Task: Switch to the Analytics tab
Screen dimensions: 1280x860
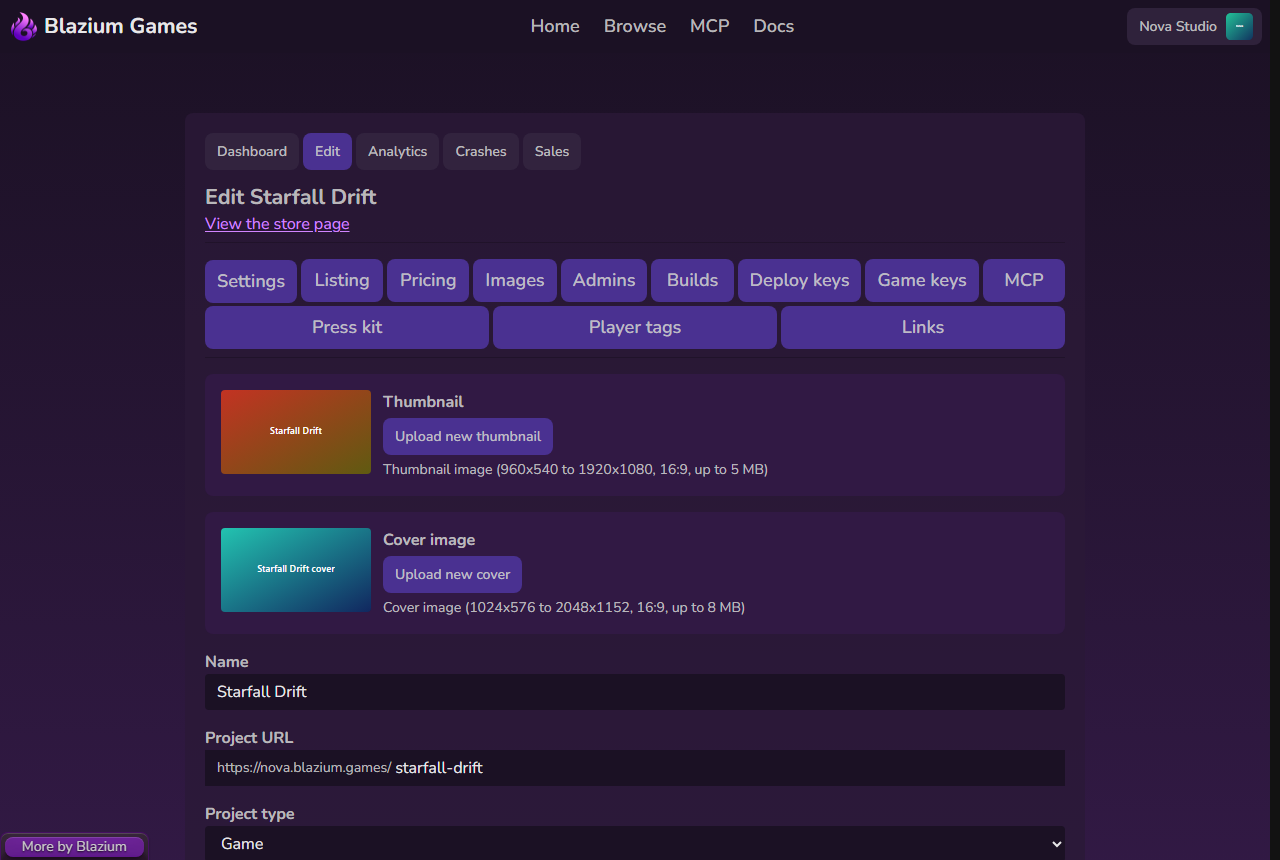Action: (397, 151)
